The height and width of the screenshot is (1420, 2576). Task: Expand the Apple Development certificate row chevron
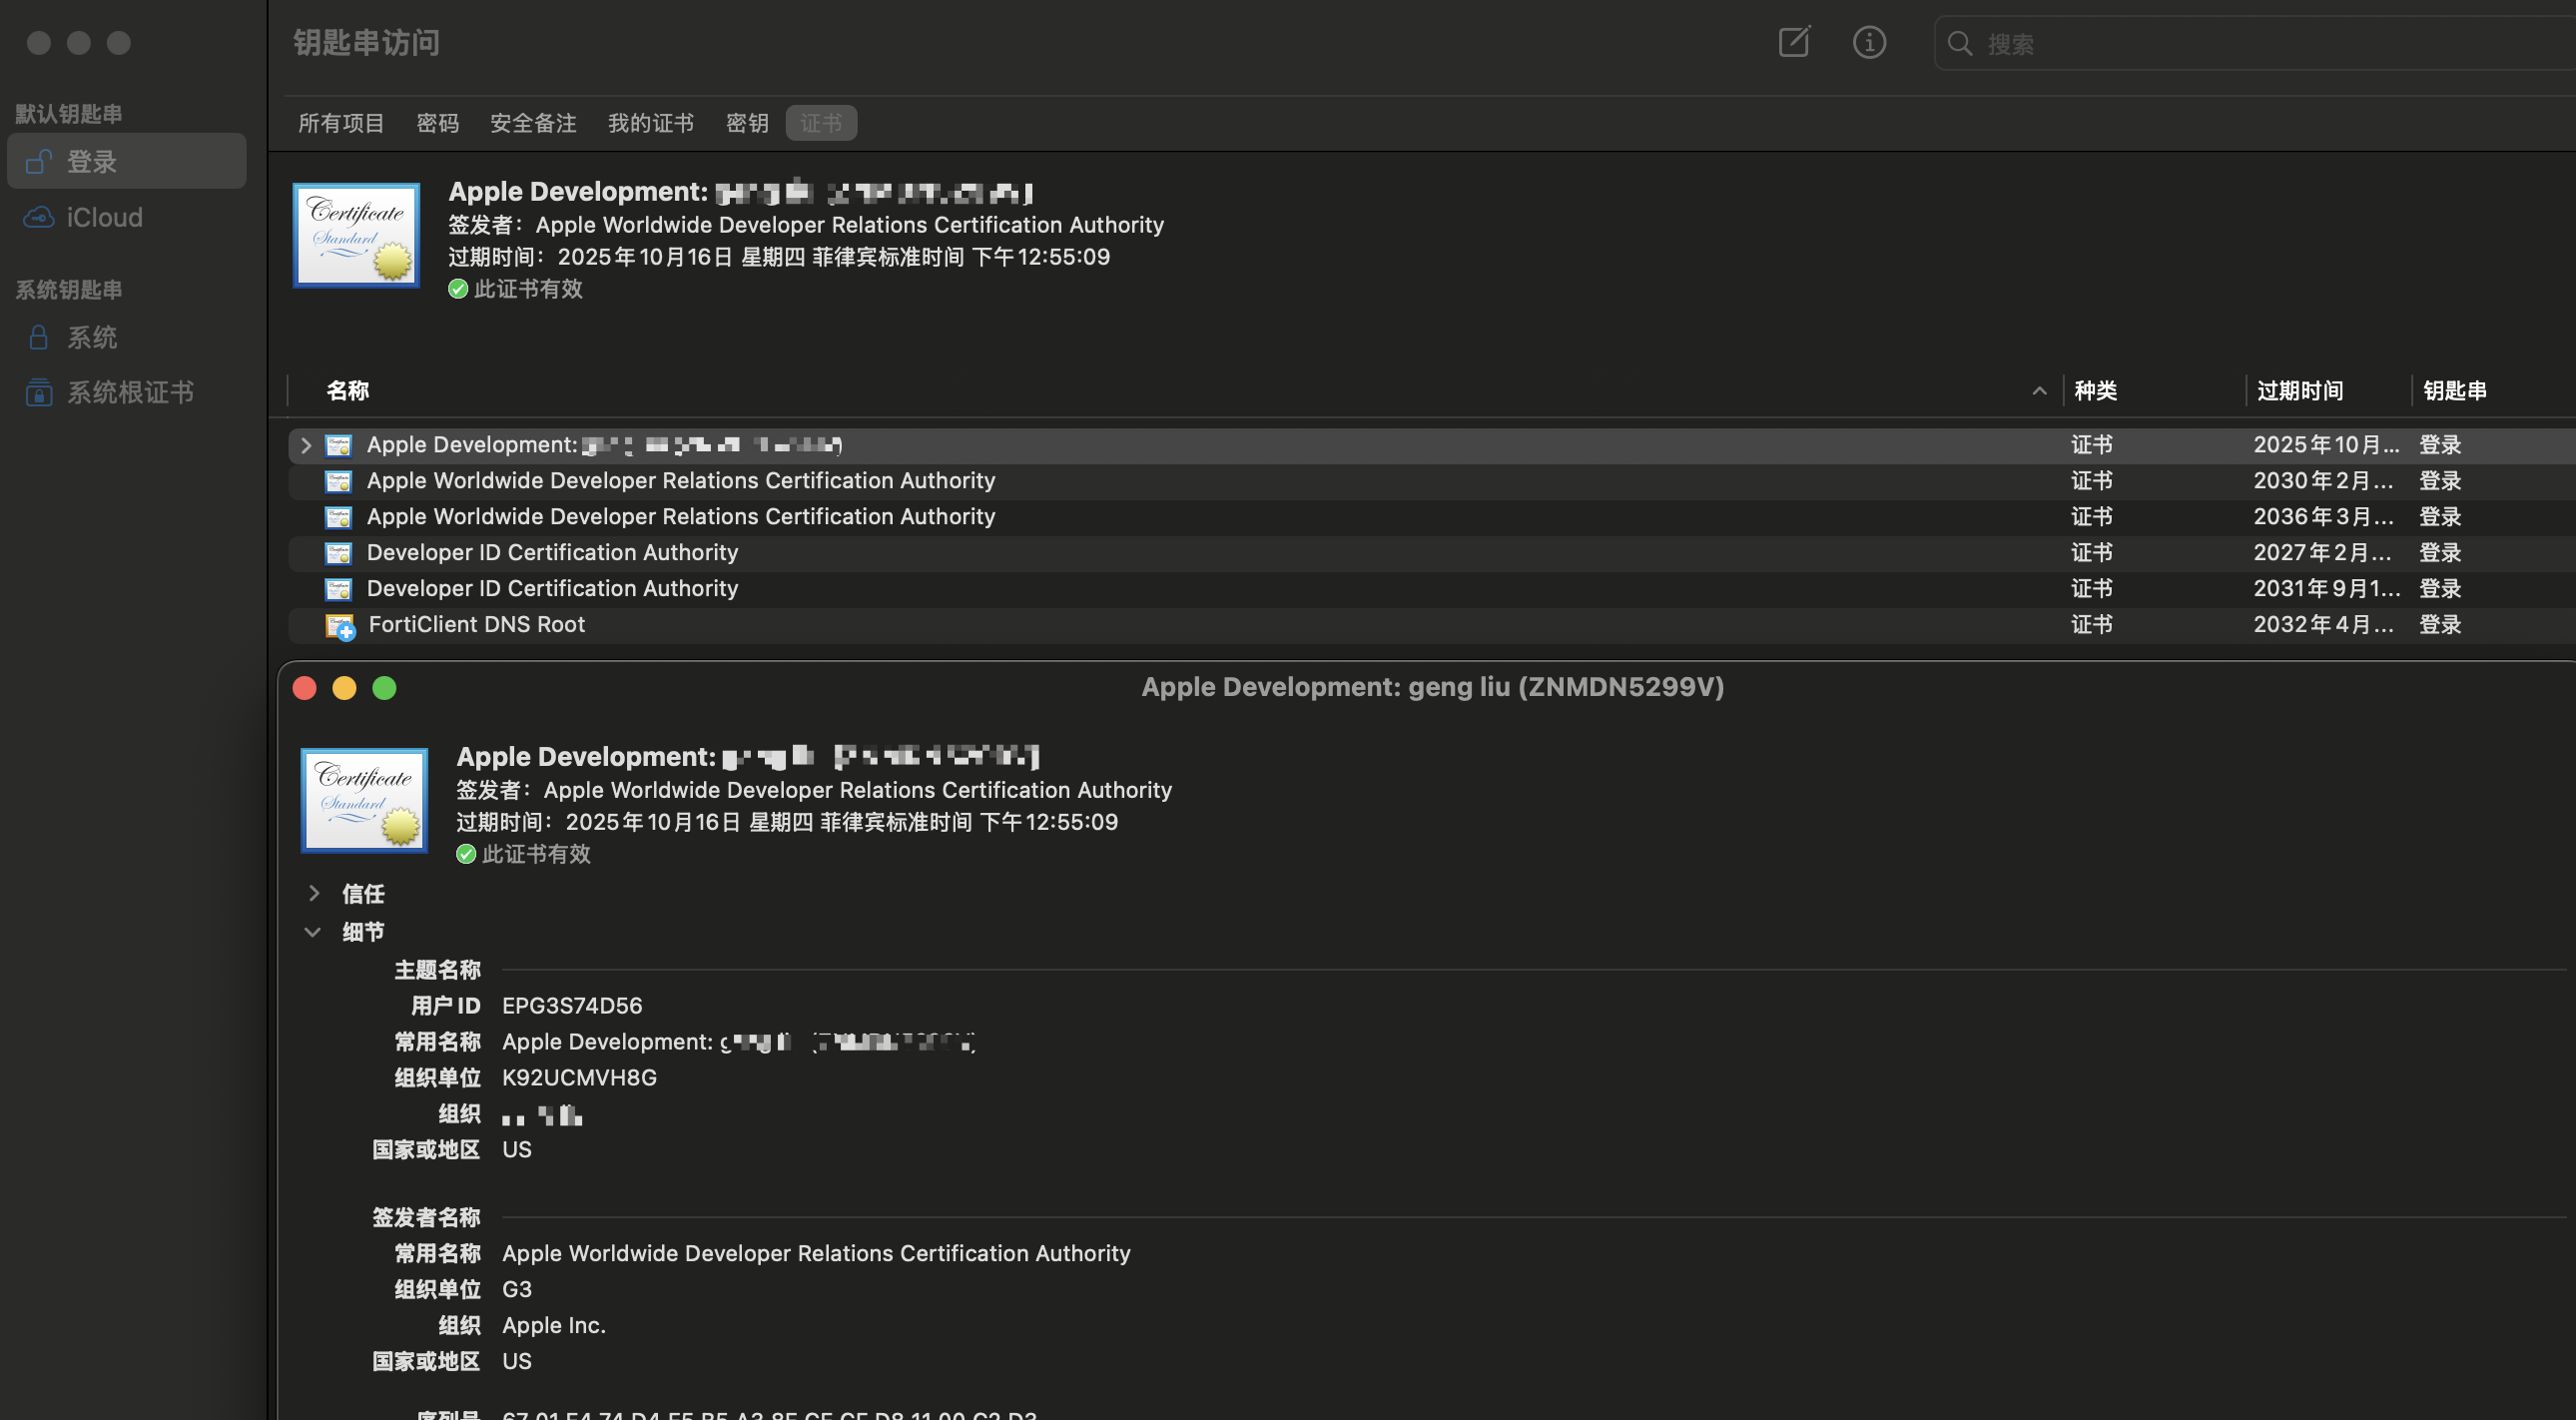coord(306,445)
